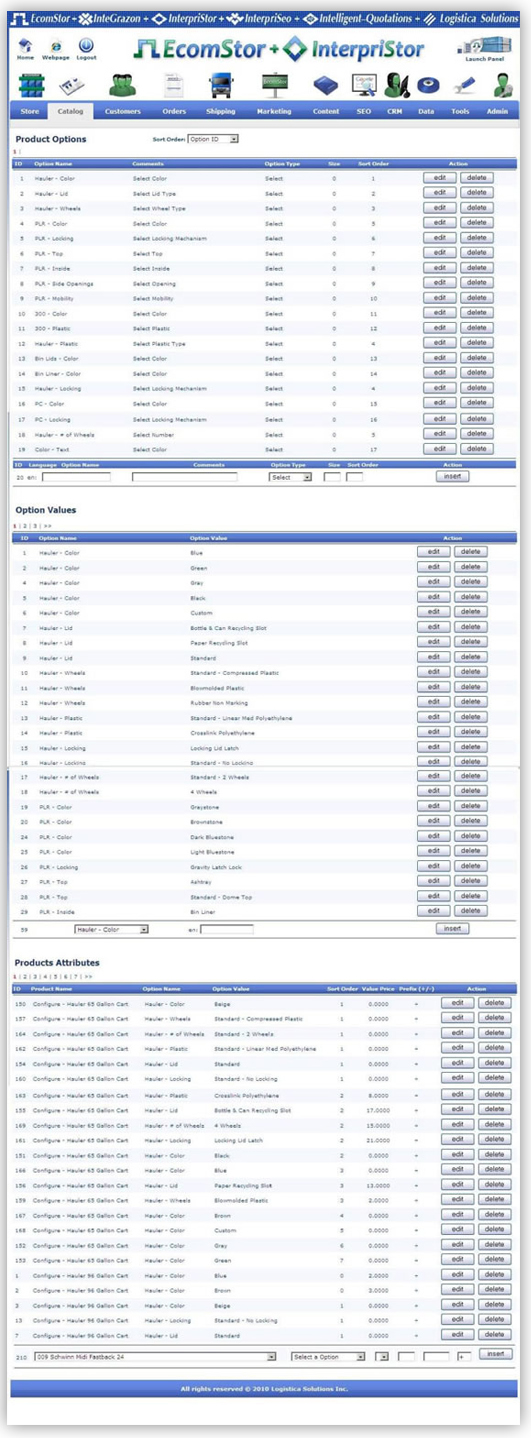Screen dimensions: 531x1438
Task: Open the Store tab
Action: tap(30, 111)
